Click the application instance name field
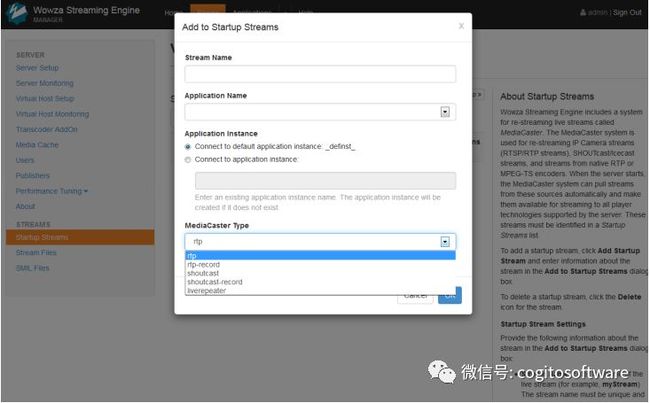 [325, 181]
